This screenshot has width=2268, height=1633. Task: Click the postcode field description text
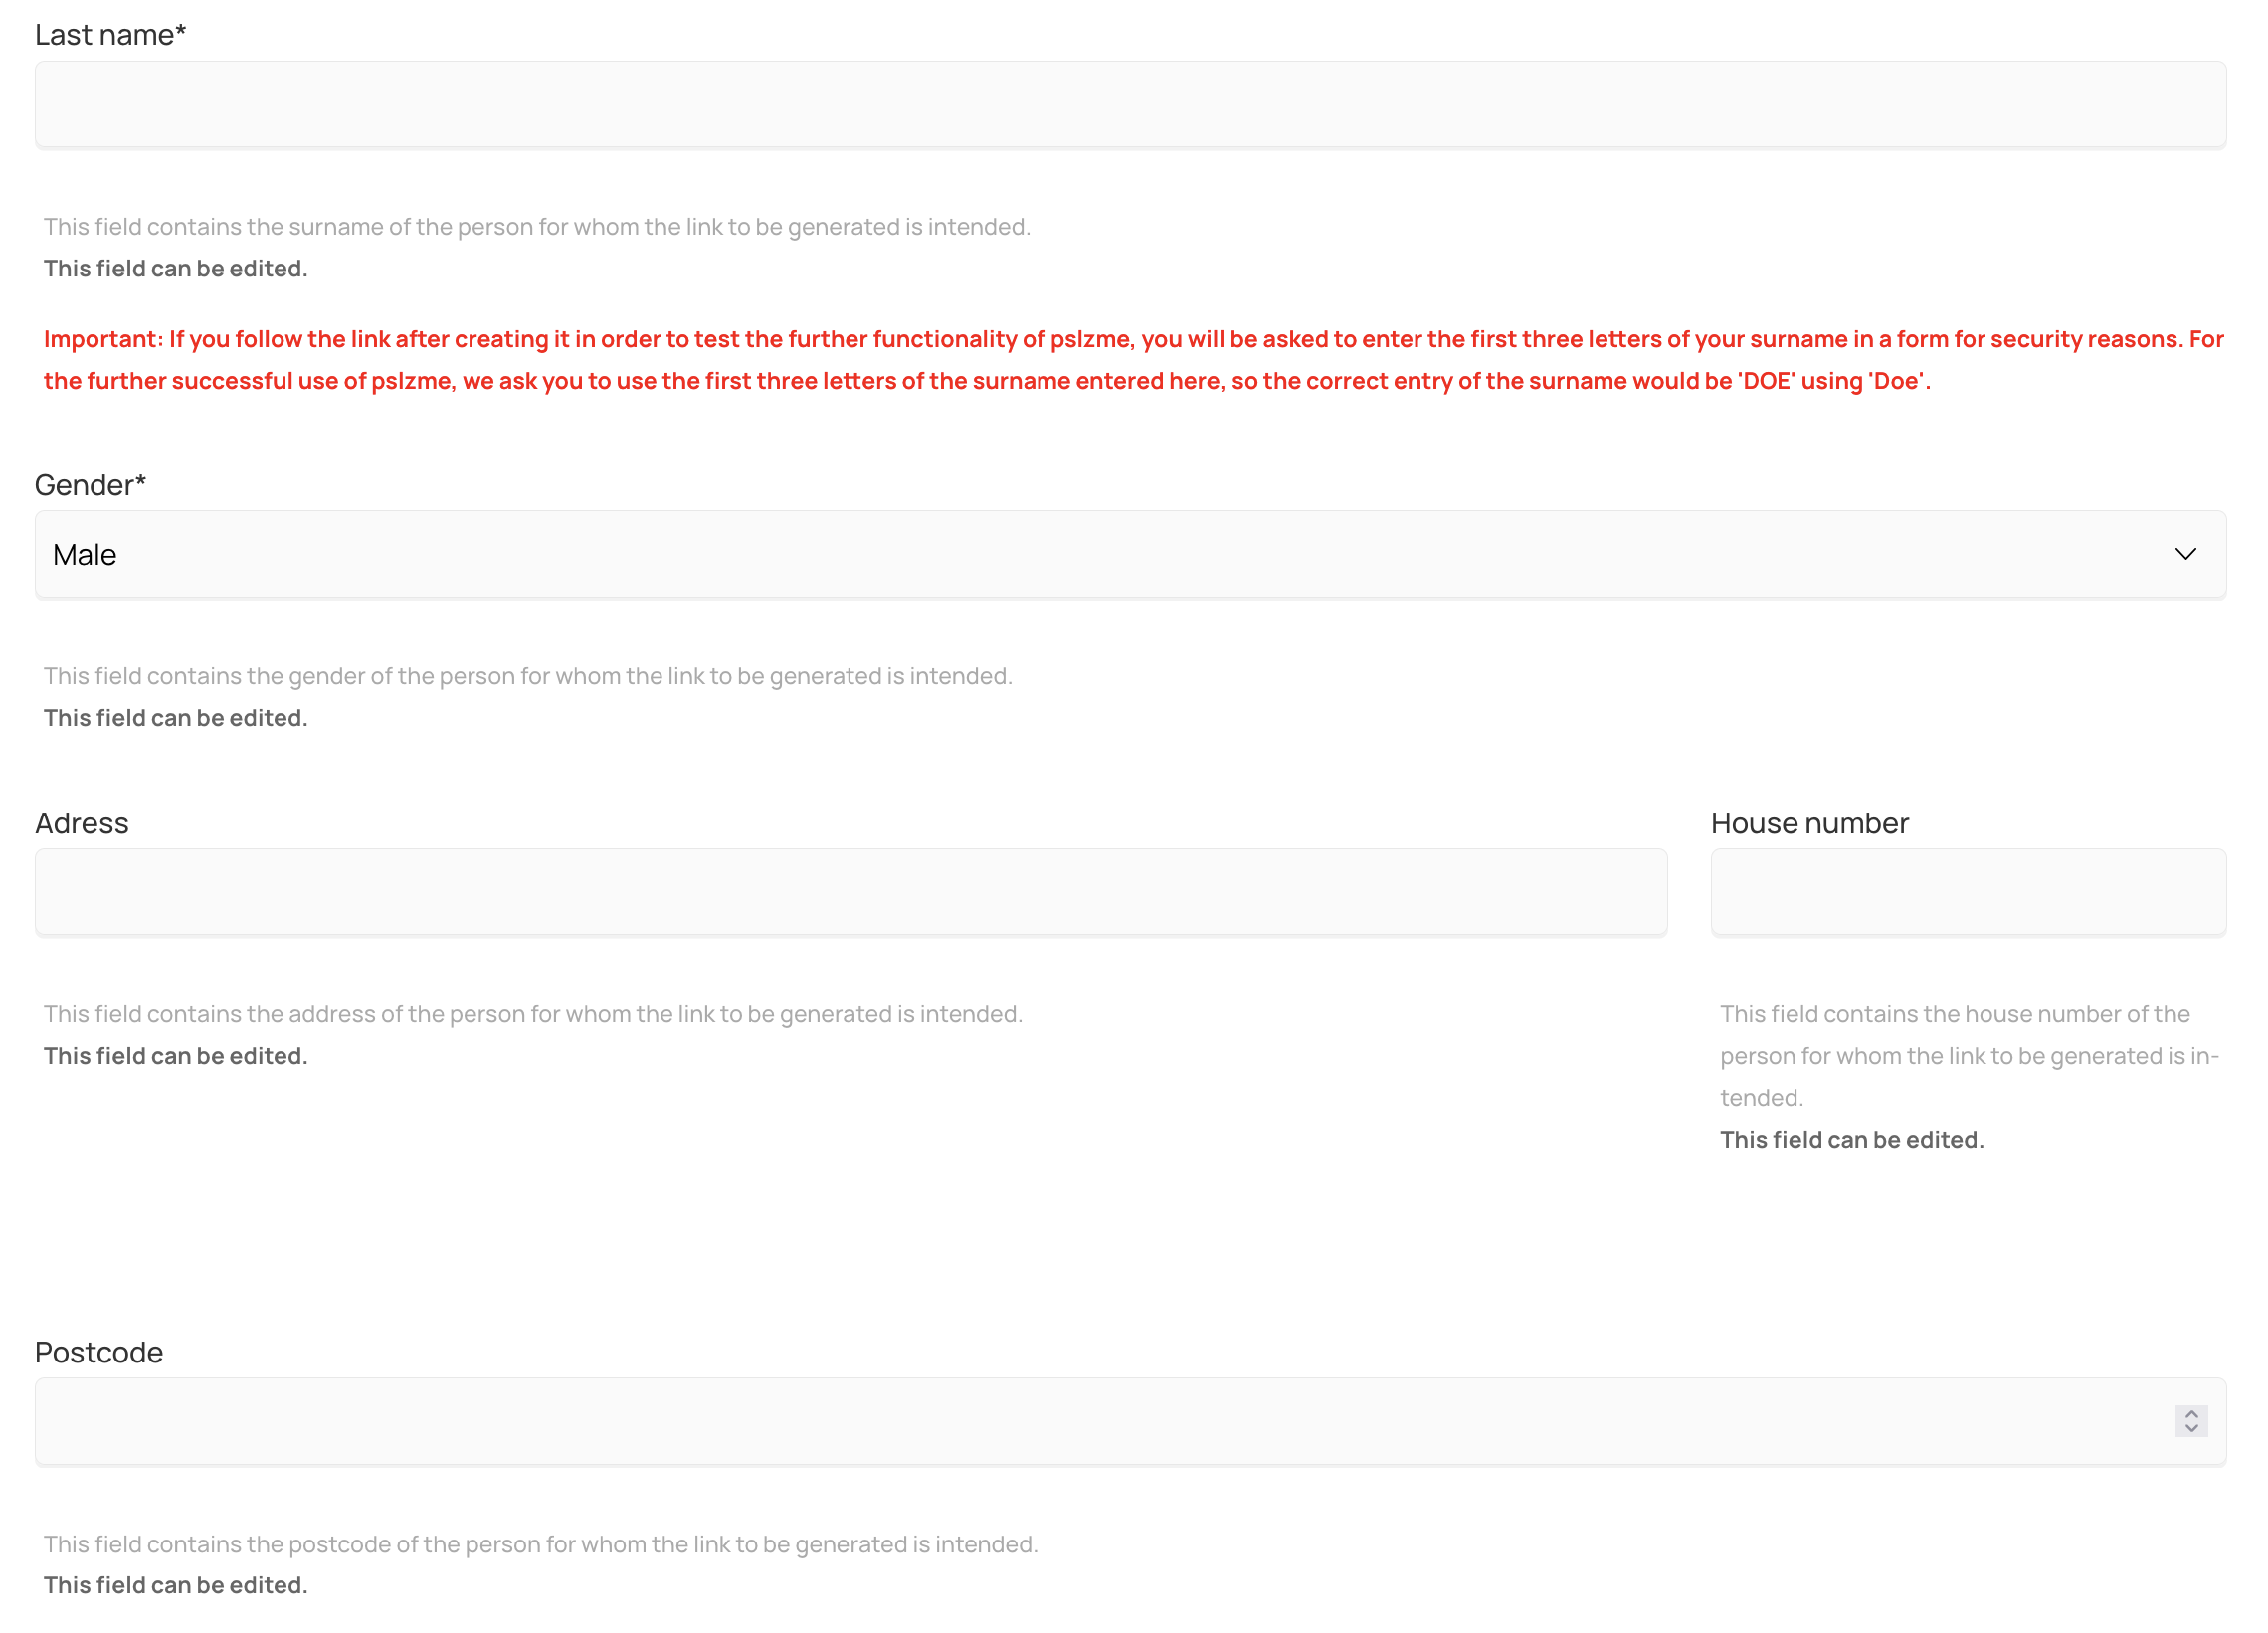coord(540,1545)
